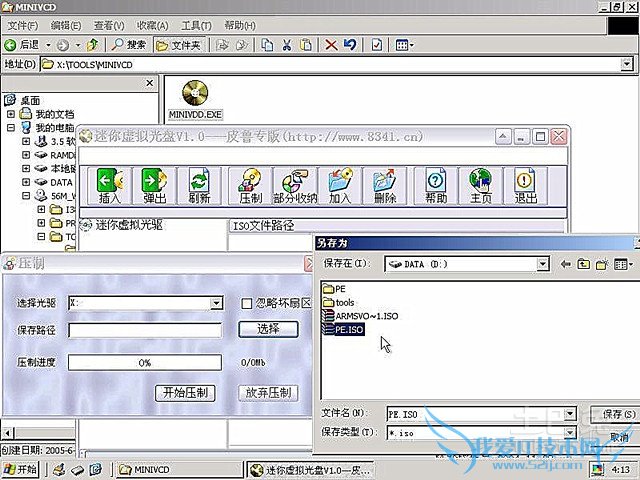Open the 选择光驱 drive dropdown
The image size is (640, 480).
tap(216, 303)
